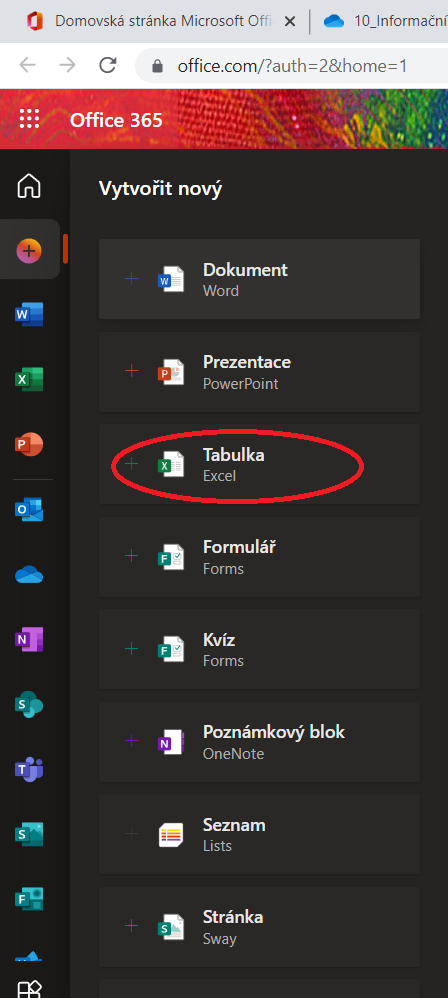This screenshot has height=998, width=448.
Task: Launch Teams from the left sidebar
Action: click(29, 770)
